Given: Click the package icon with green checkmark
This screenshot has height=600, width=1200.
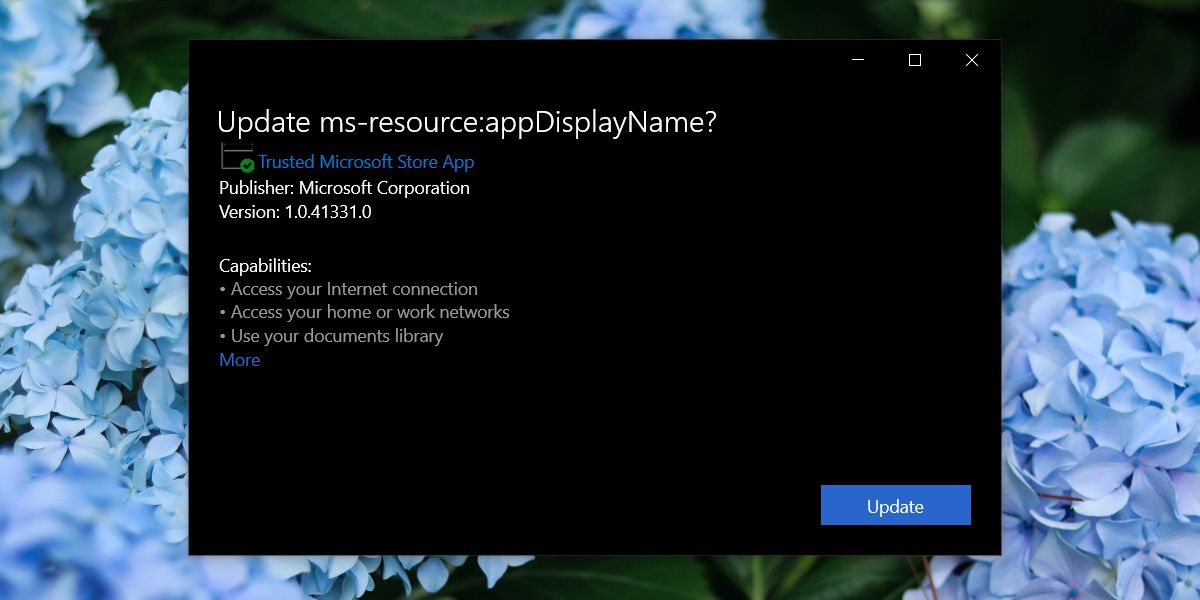Looking at the screenshot, I should tap(237, 157).
